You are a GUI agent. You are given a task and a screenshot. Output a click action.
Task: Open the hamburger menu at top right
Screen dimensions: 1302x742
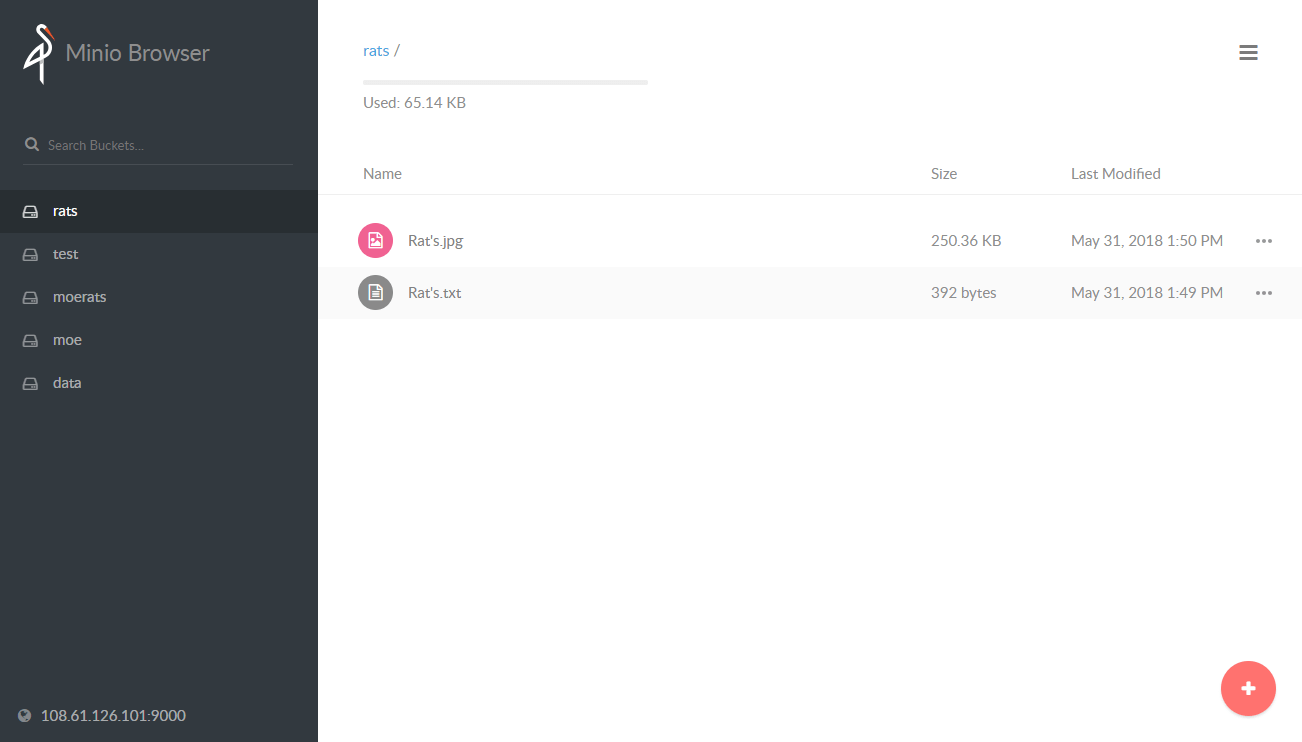pyautogui.click(x=1248, y=53)
